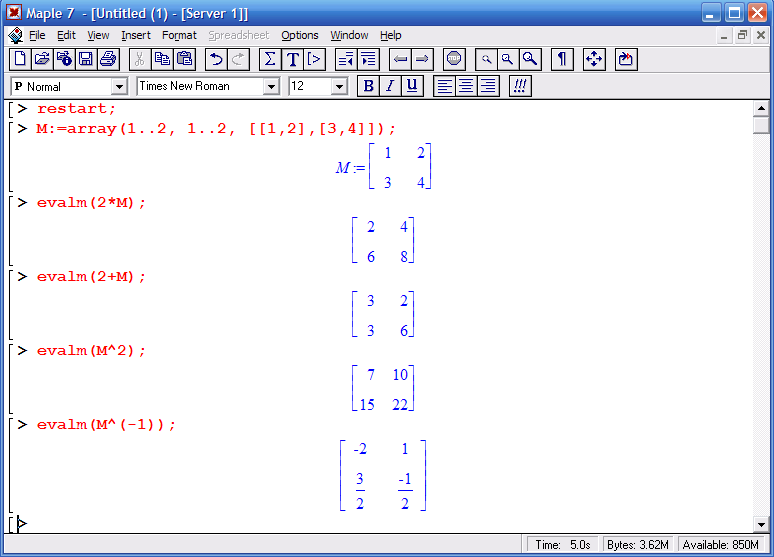Open the Times New Roman font dropdown

[271, 87]
